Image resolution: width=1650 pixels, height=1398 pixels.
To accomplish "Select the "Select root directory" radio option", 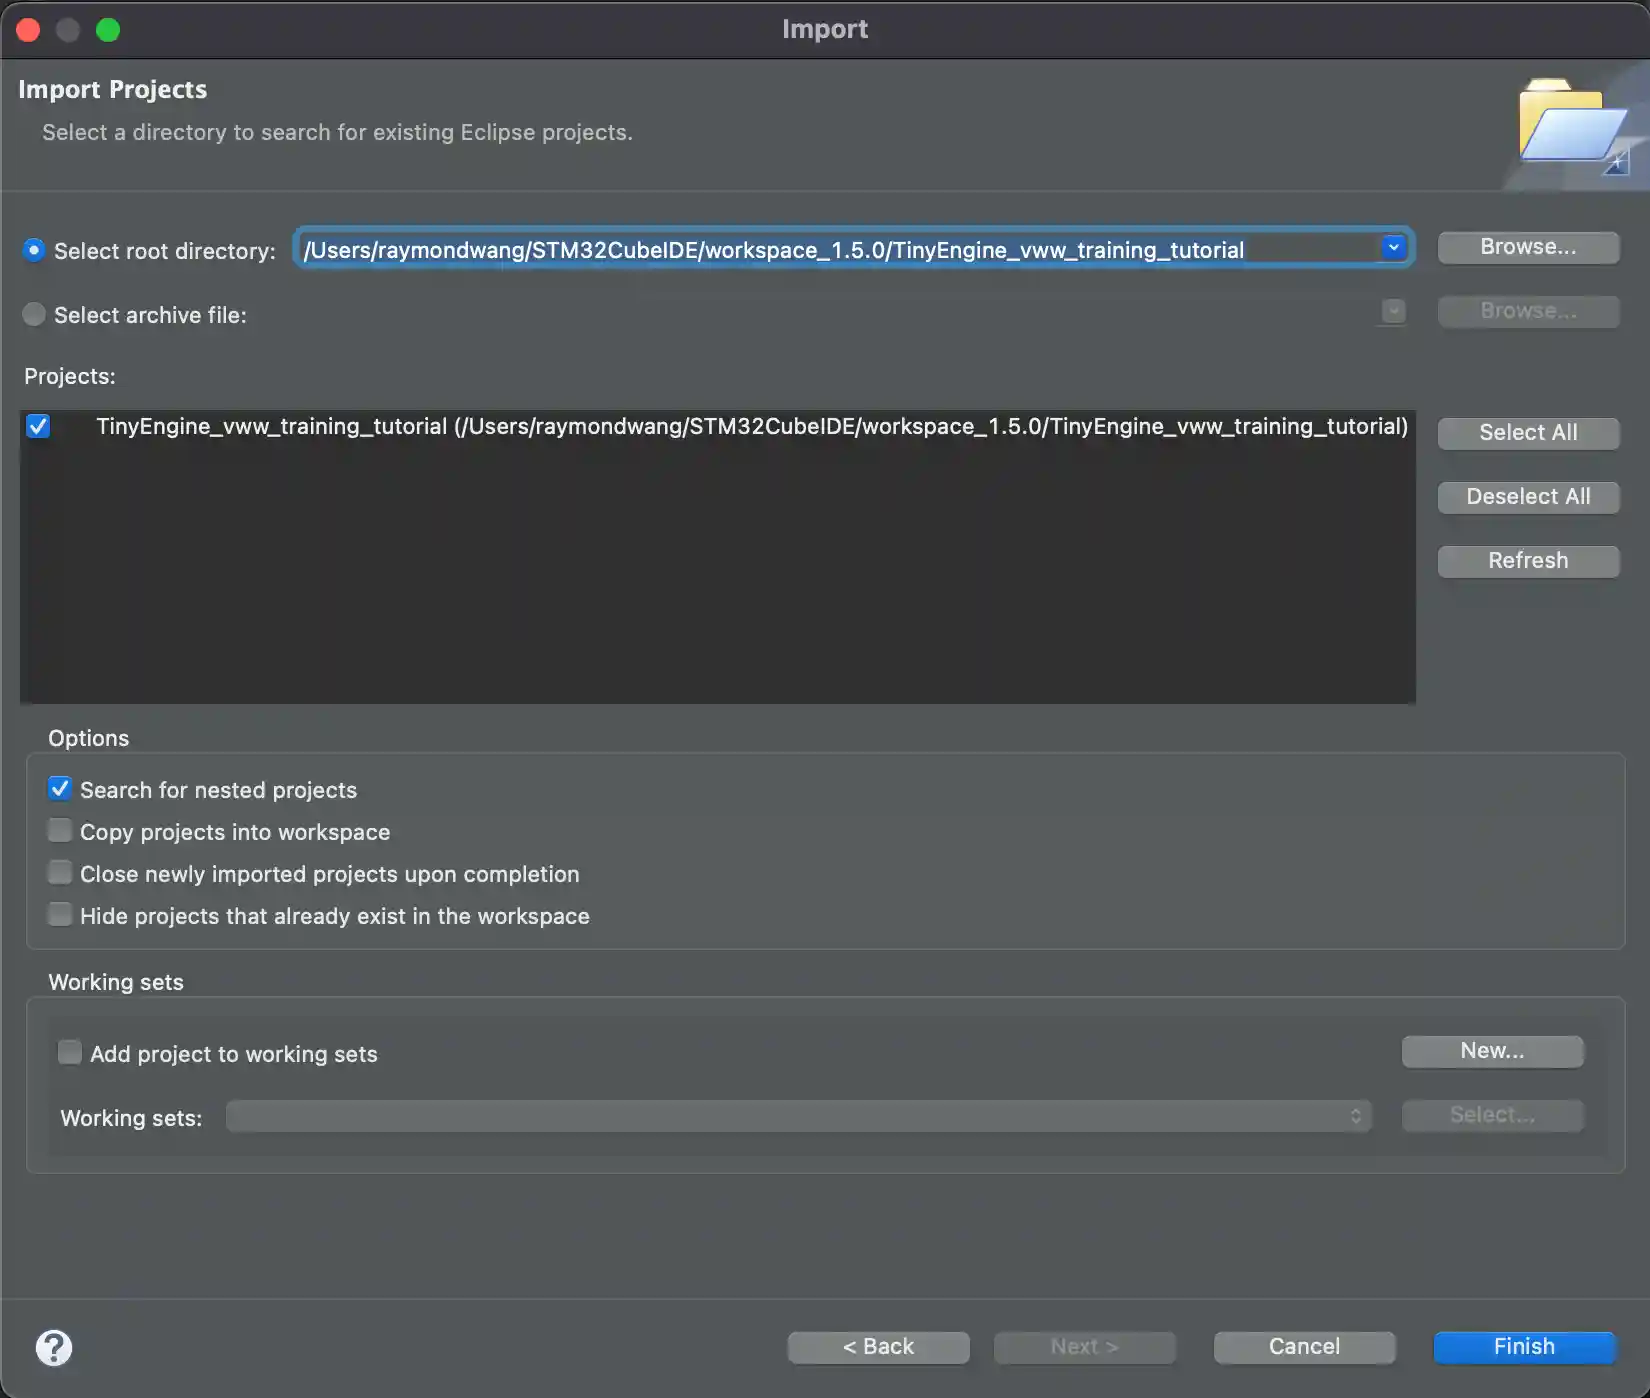I will click(x=33, y=250).
